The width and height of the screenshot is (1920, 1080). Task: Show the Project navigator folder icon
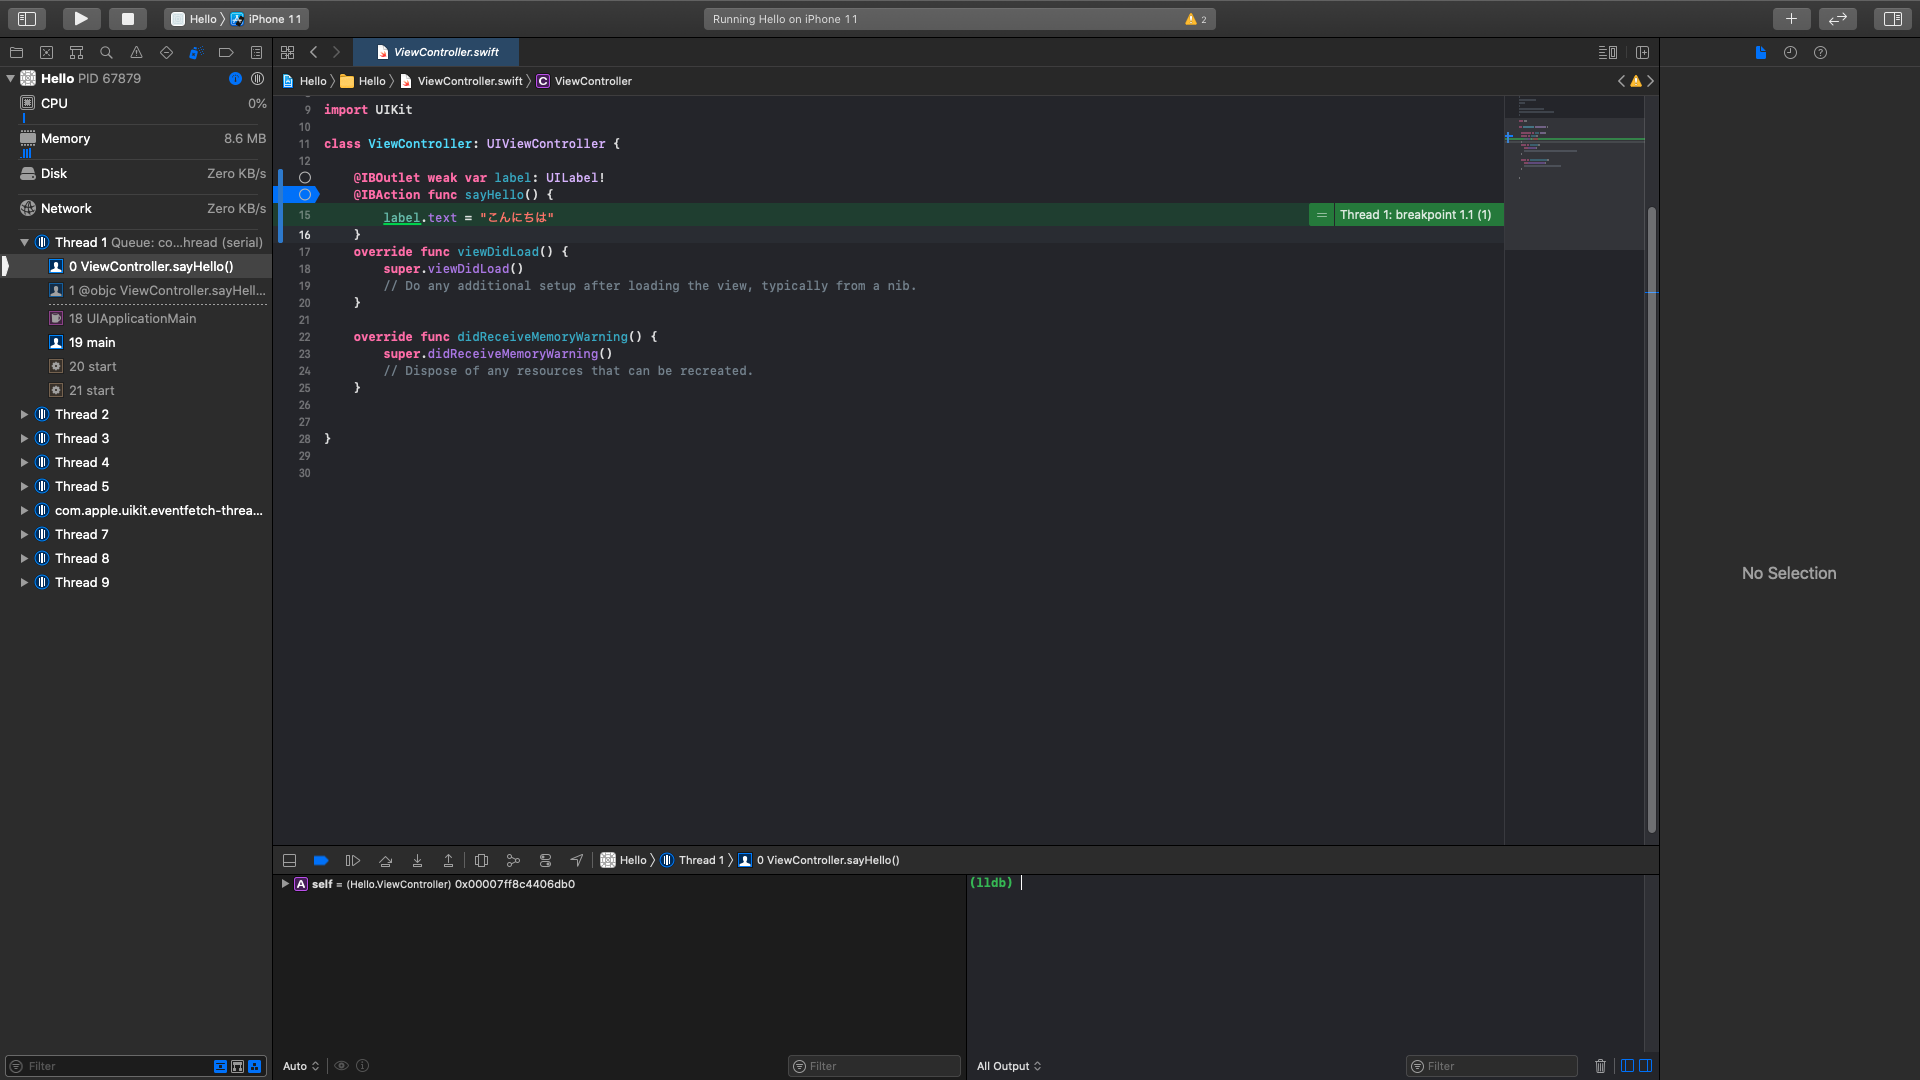pyautogui.click(x=16, y=52)
